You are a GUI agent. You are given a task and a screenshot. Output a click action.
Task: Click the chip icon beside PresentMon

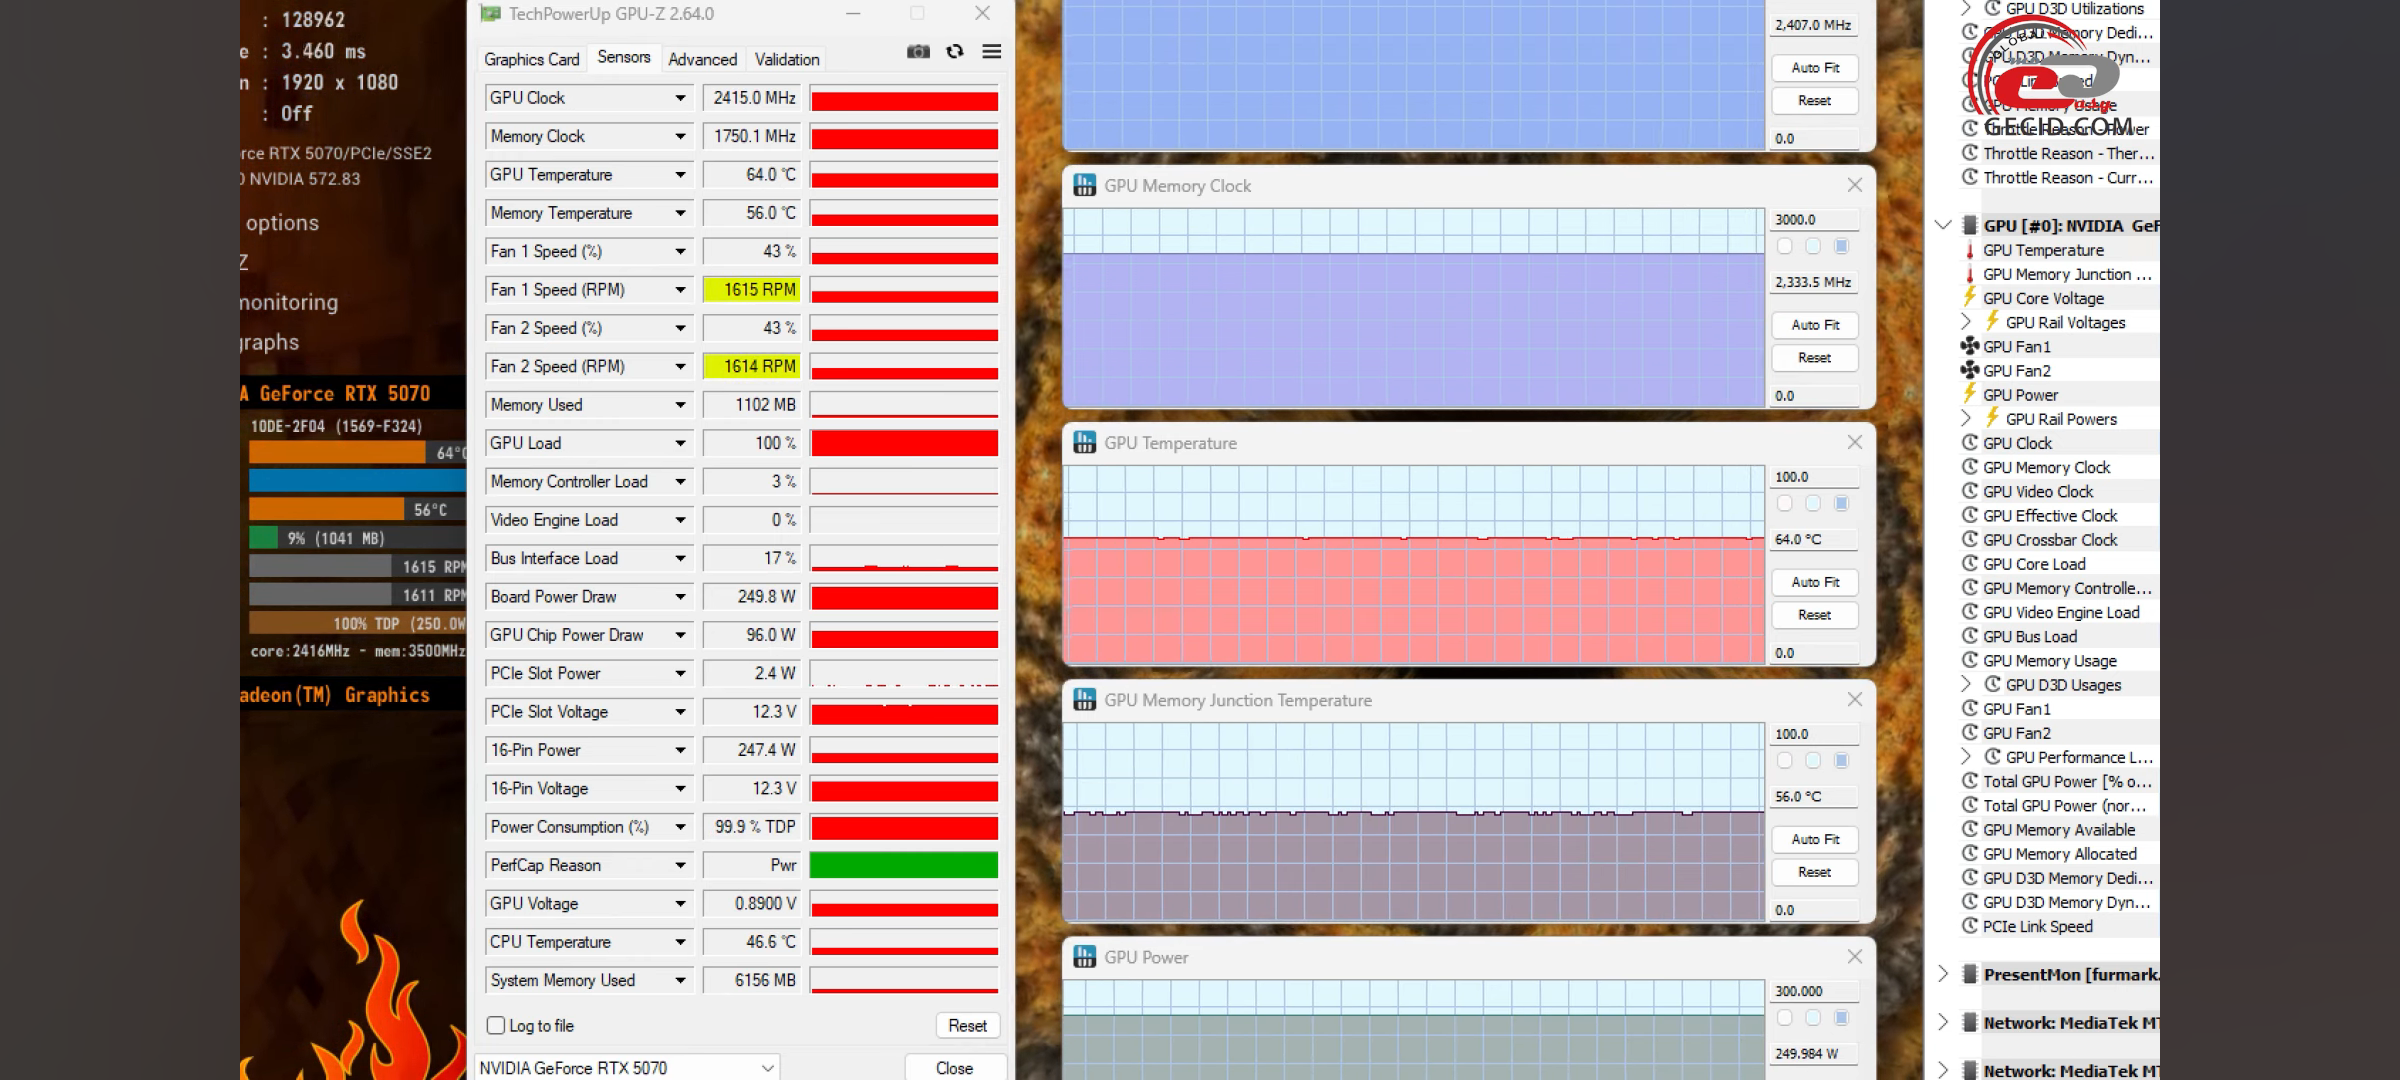[1970, 974]
